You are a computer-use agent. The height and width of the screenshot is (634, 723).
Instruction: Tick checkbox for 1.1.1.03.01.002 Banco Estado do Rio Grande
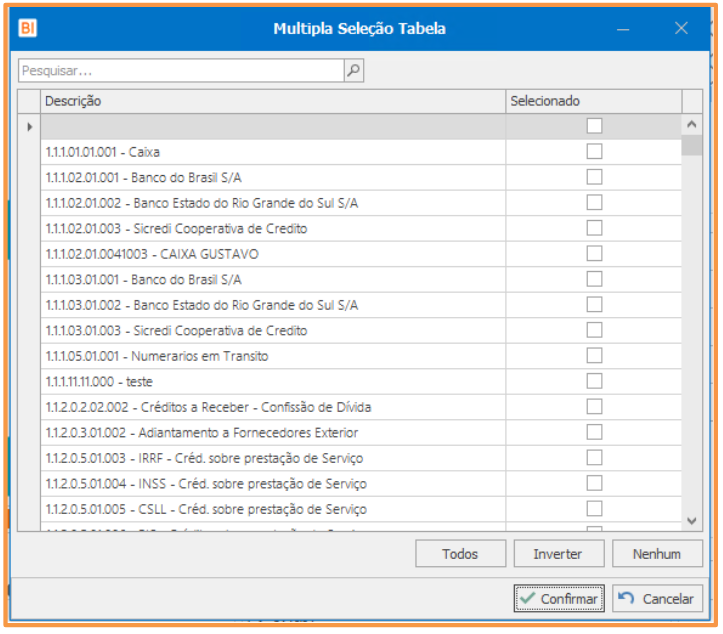(x=594, y=304)
